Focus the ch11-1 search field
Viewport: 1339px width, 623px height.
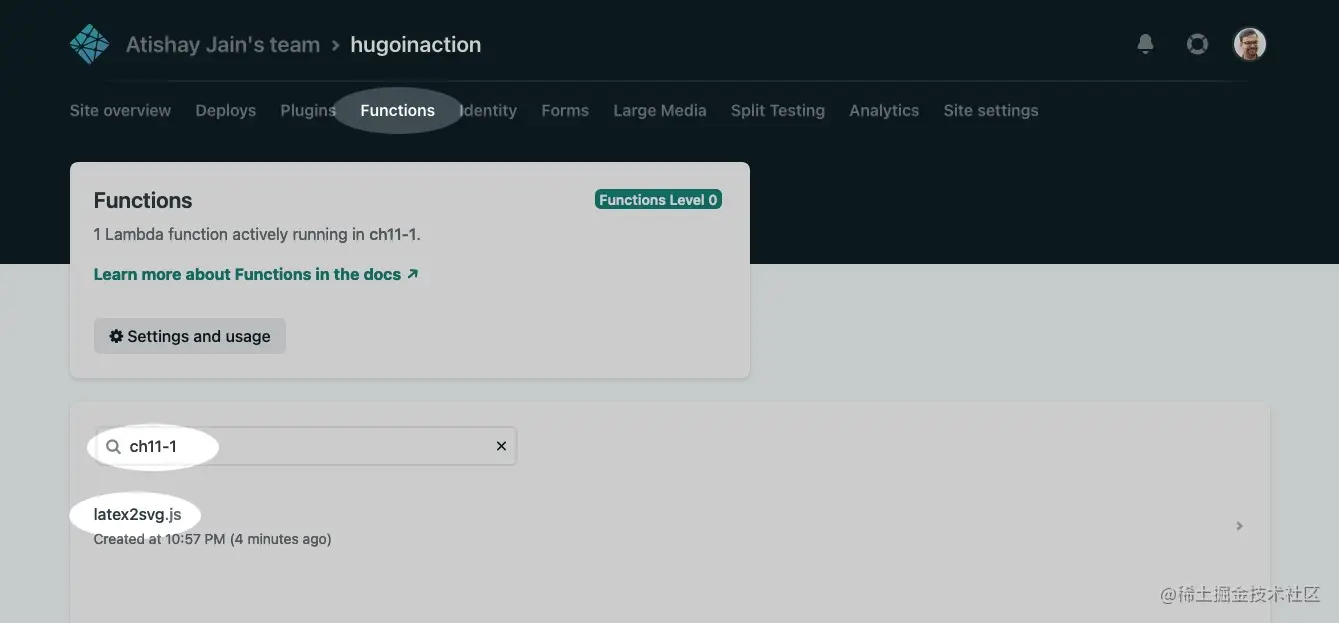(306, 446)
